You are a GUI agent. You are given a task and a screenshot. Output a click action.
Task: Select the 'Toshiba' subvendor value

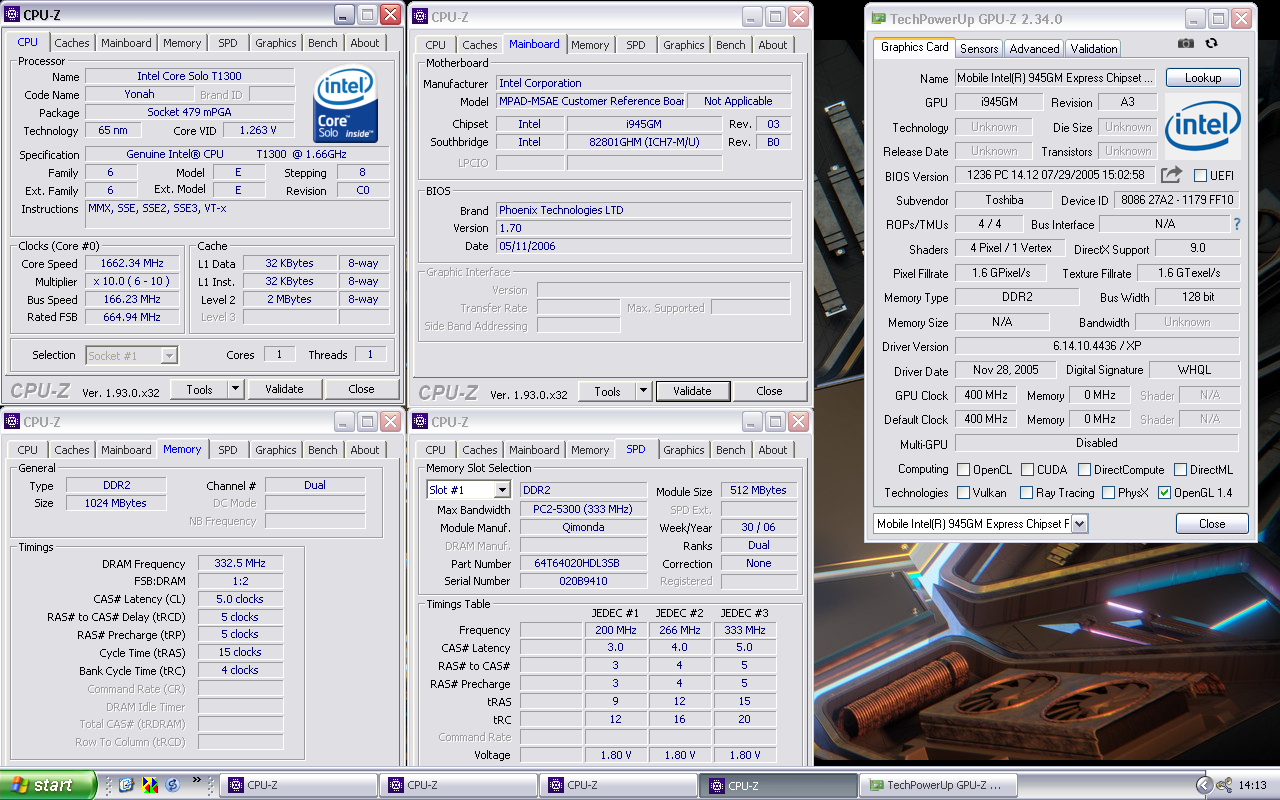click(1003, 200)
